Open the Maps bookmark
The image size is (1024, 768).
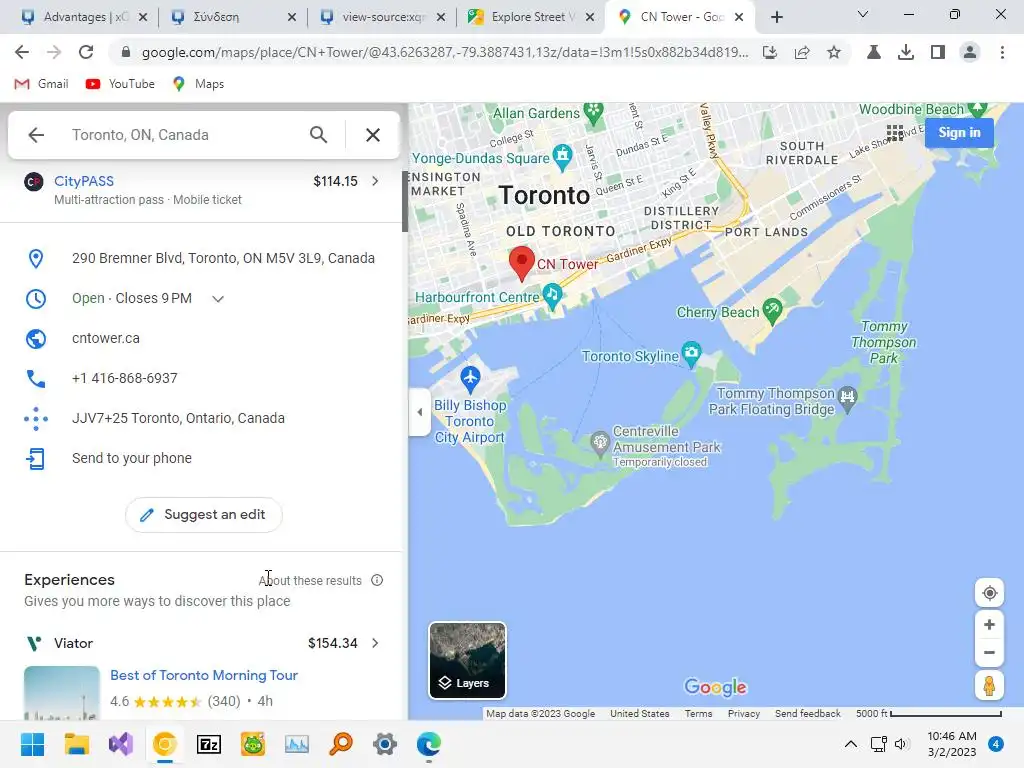(198, 84)
